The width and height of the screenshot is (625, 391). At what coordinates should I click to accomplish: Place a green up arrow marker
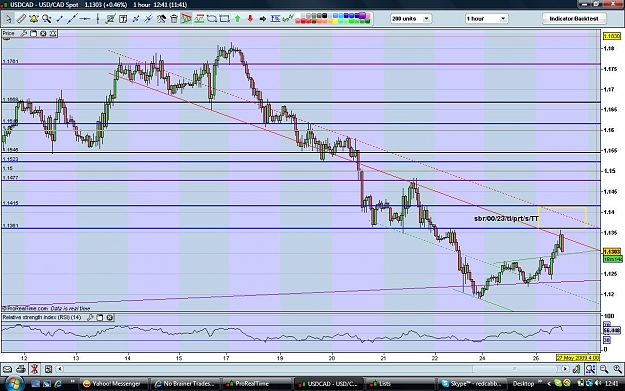238,19
